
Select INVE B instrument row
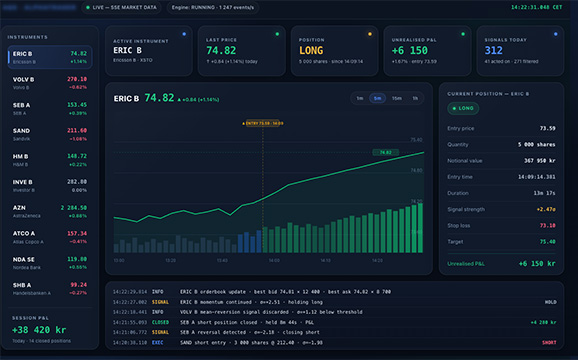coord(50,186)
